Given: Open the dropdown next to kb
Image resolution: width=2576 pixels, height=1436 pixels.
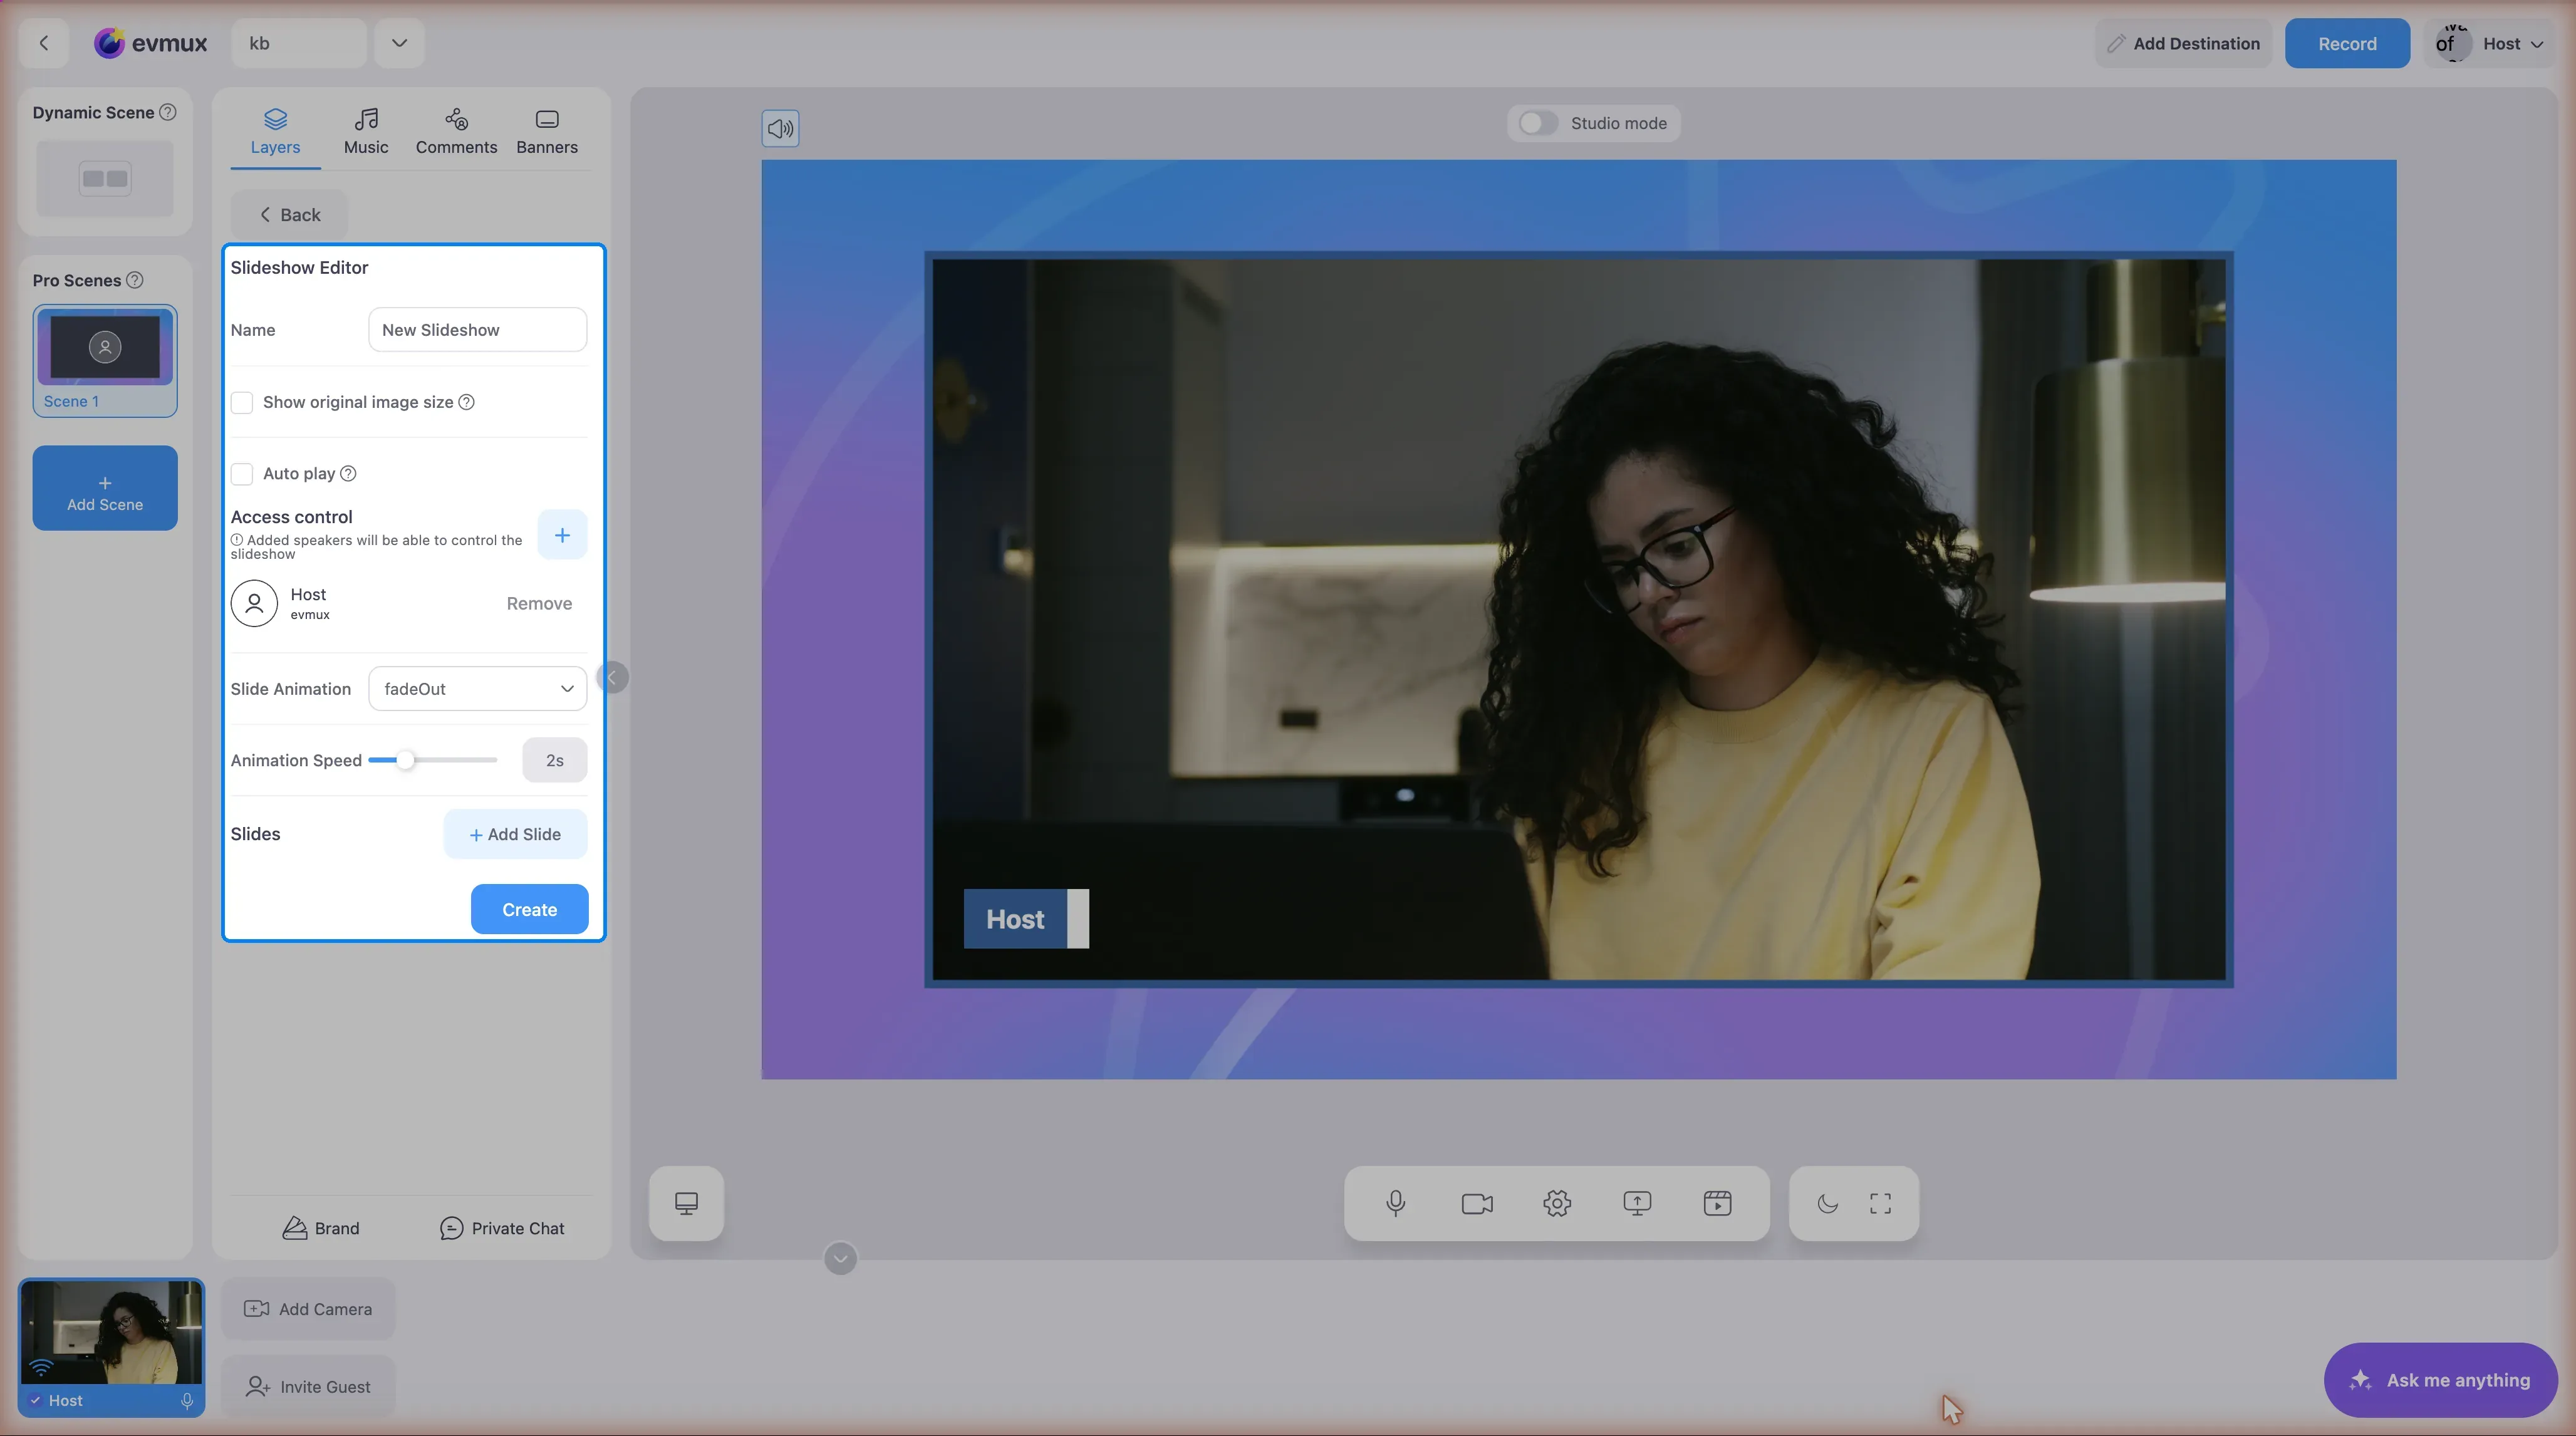Looking at the screenshot, I should (x=399, y=43).
